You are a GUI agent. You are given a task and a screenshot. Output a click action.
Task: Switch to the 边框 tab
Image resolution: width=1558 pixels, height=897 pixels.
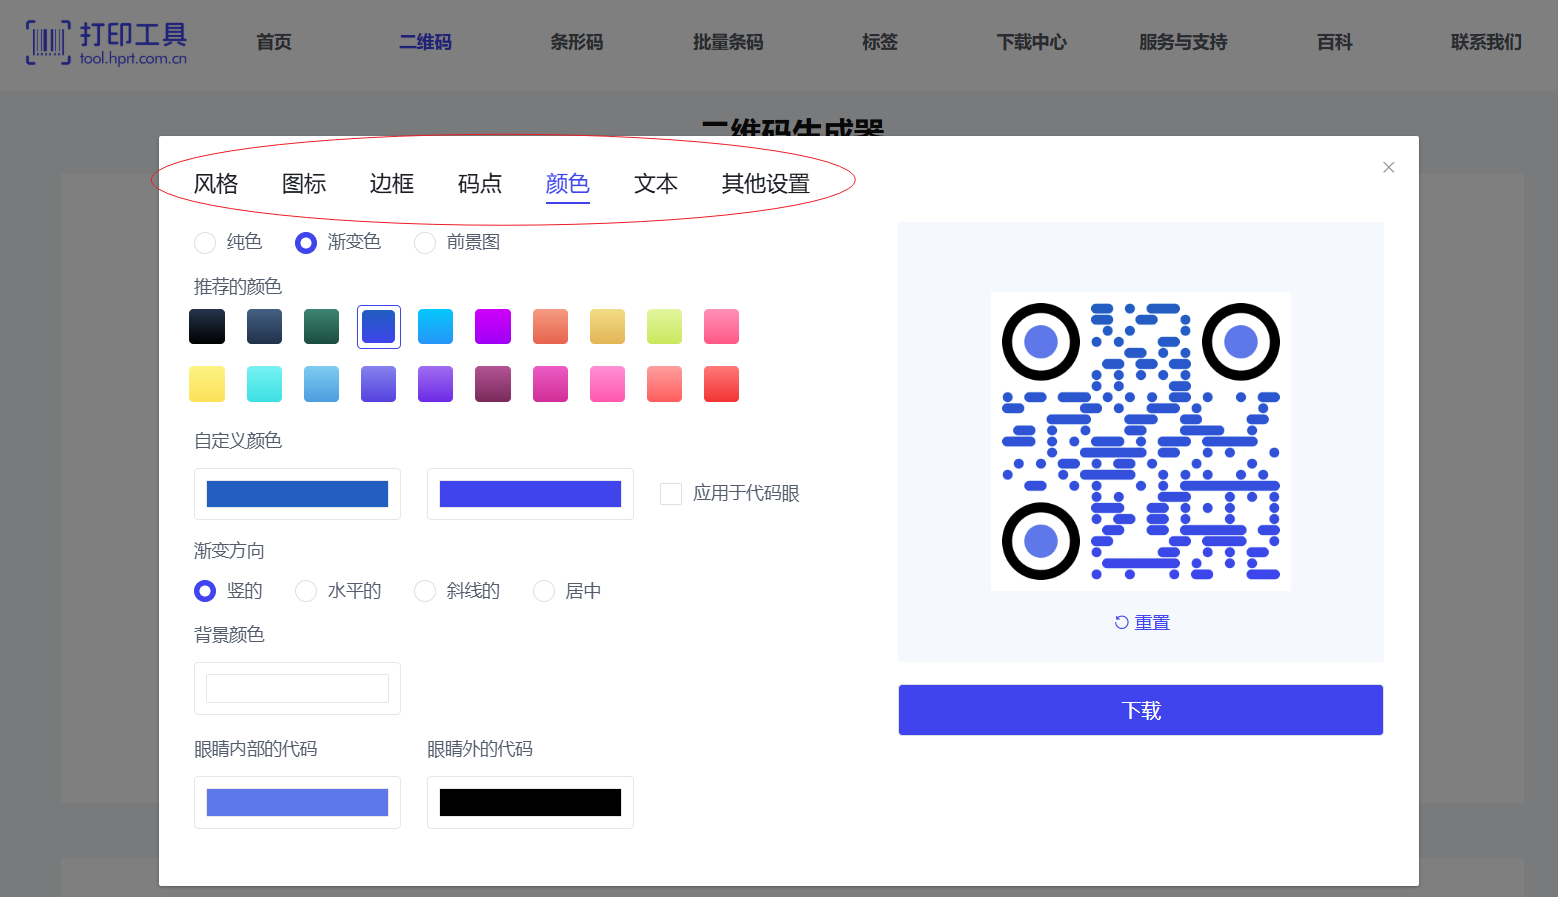click(392, 184)
